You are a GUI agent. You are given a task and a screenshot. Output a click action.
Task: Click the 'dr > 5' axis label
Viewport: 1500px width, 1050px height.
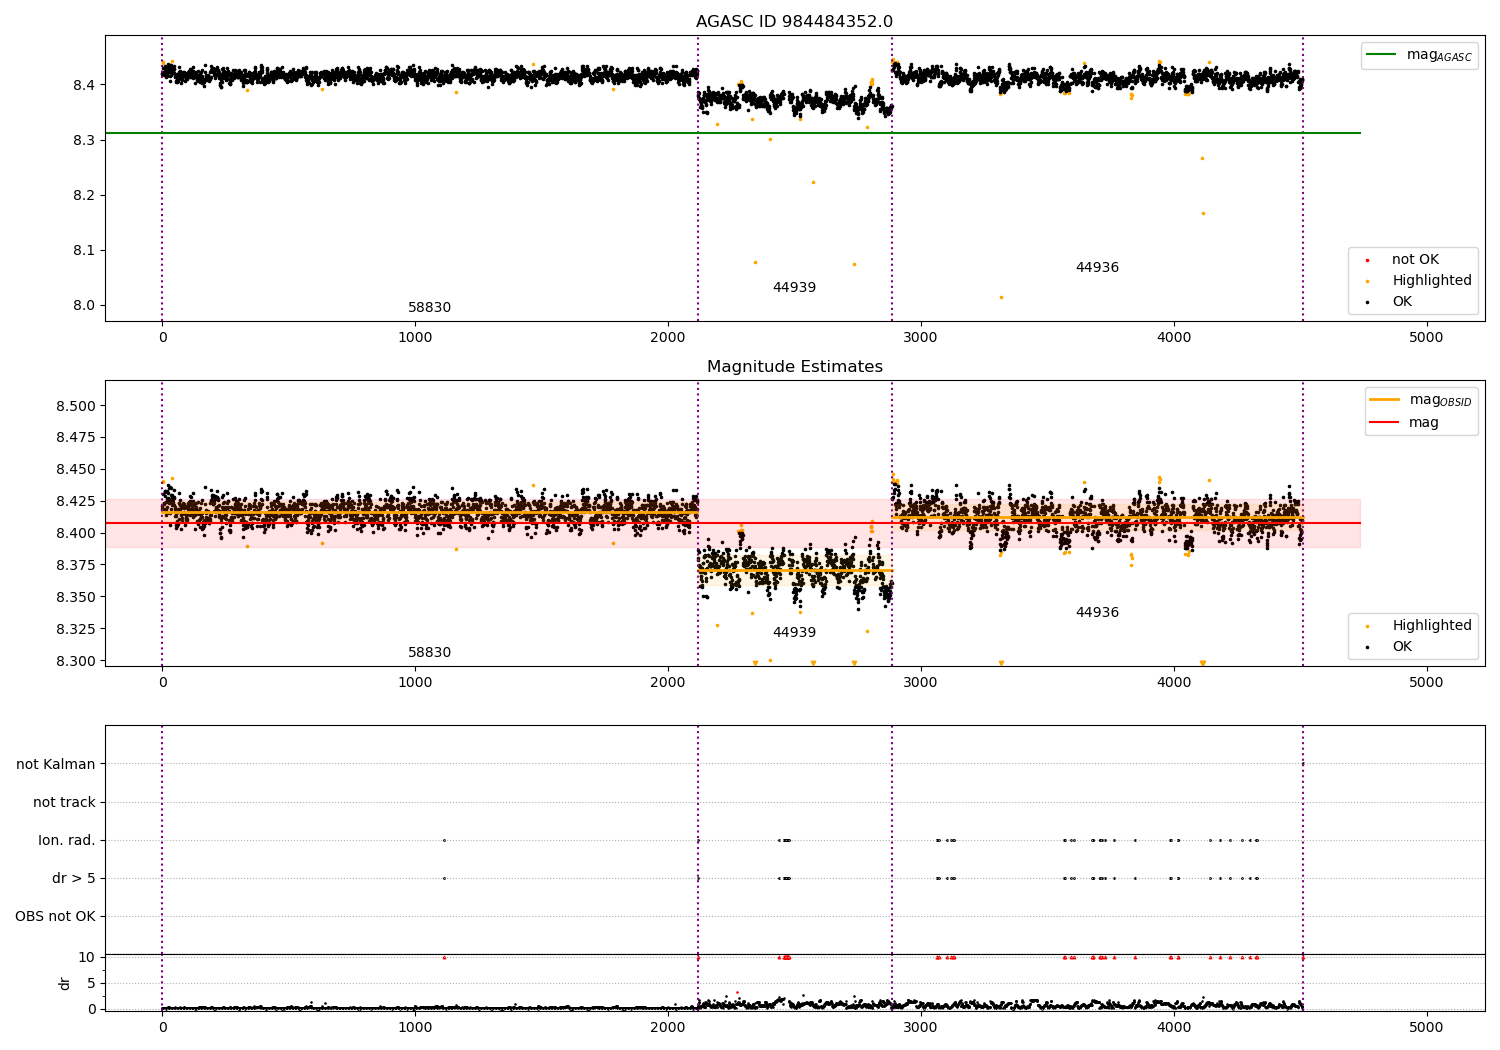pos(74,879)
